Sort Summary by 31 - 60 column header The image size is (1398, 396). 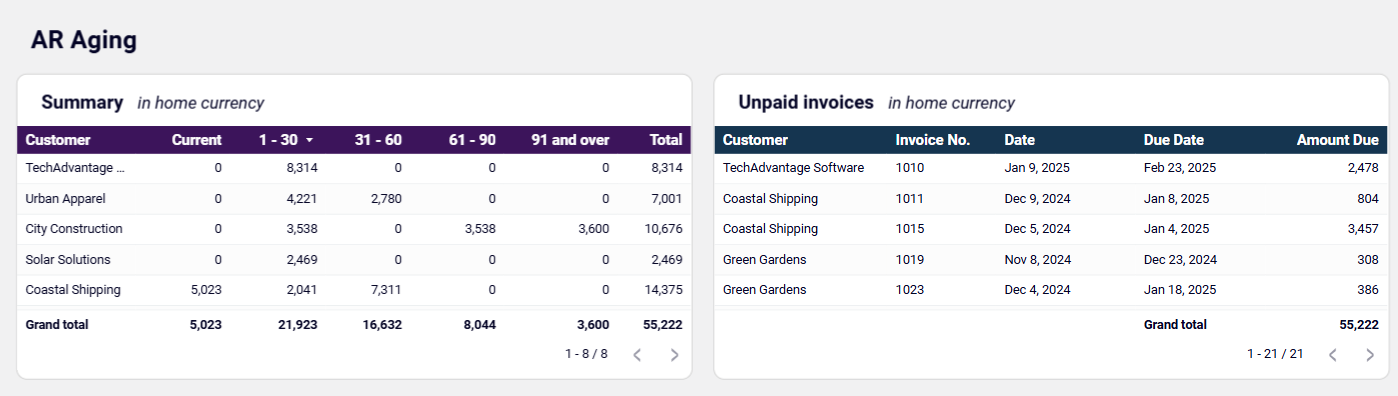pyautogui.click(x=378, y=140)
